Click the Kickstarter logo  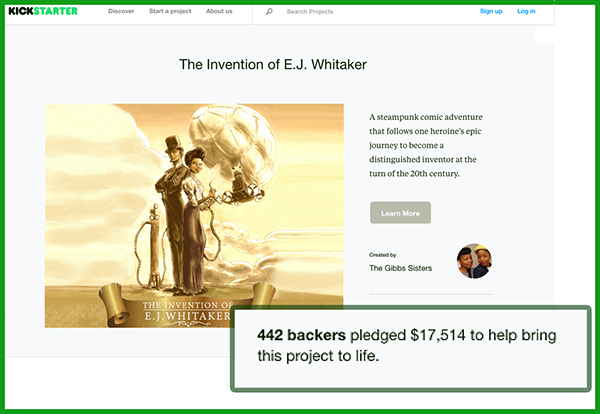pos(43,11)
